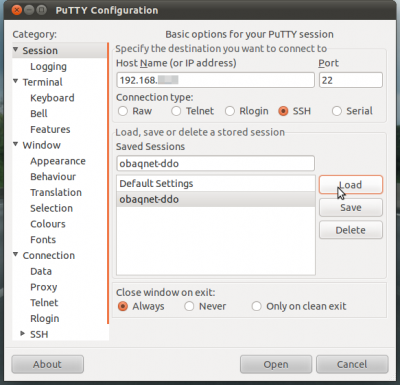Image resolution: width=400 pixels, height=385 pixels.
Task: Open the Telnet category in tree
Action: (x=44, y=303)
